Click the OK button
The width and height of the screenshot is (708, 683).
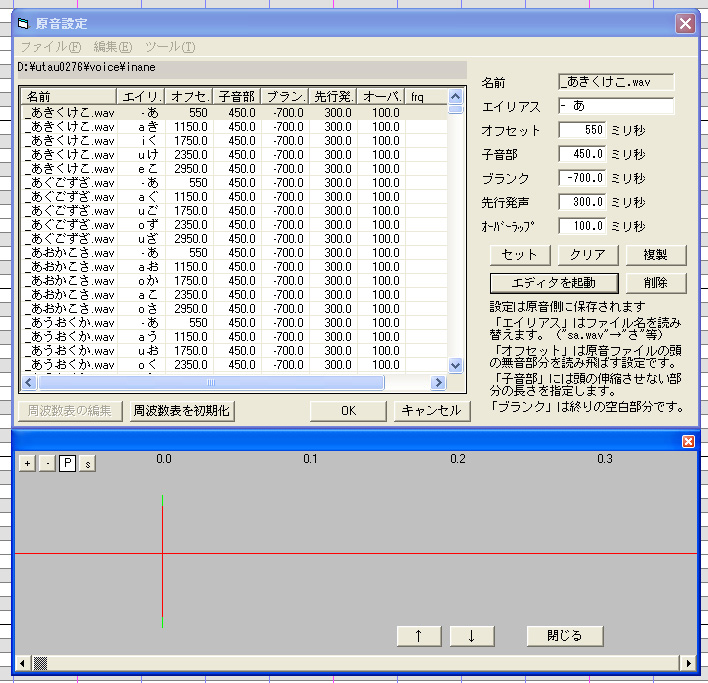click(348, 411)
